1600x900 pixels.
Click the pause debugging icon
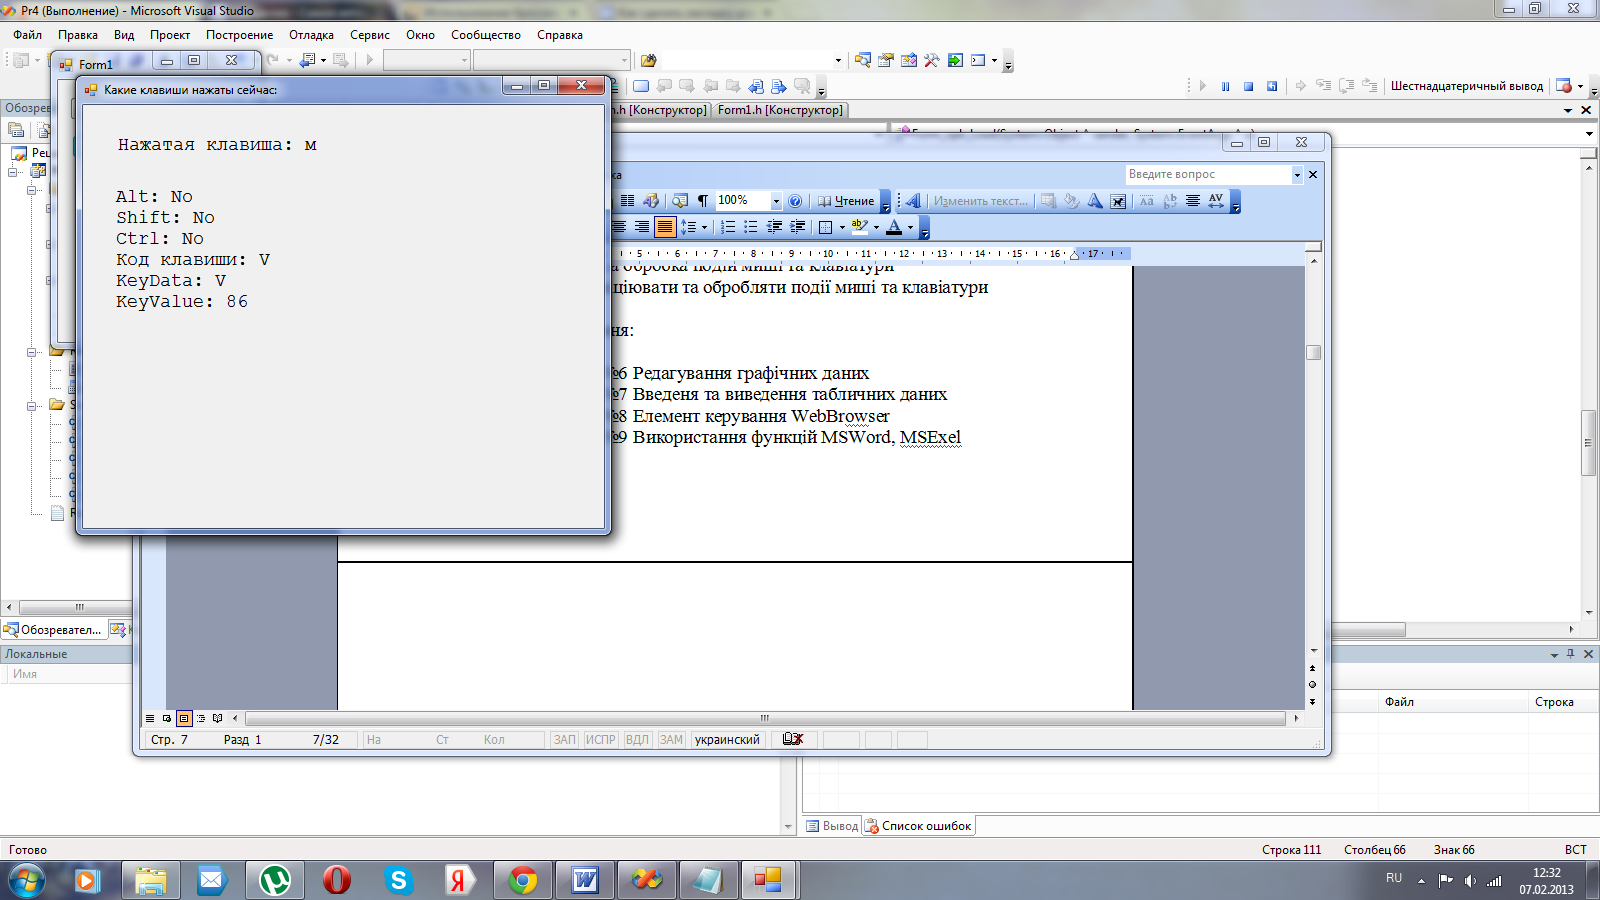1225,86
